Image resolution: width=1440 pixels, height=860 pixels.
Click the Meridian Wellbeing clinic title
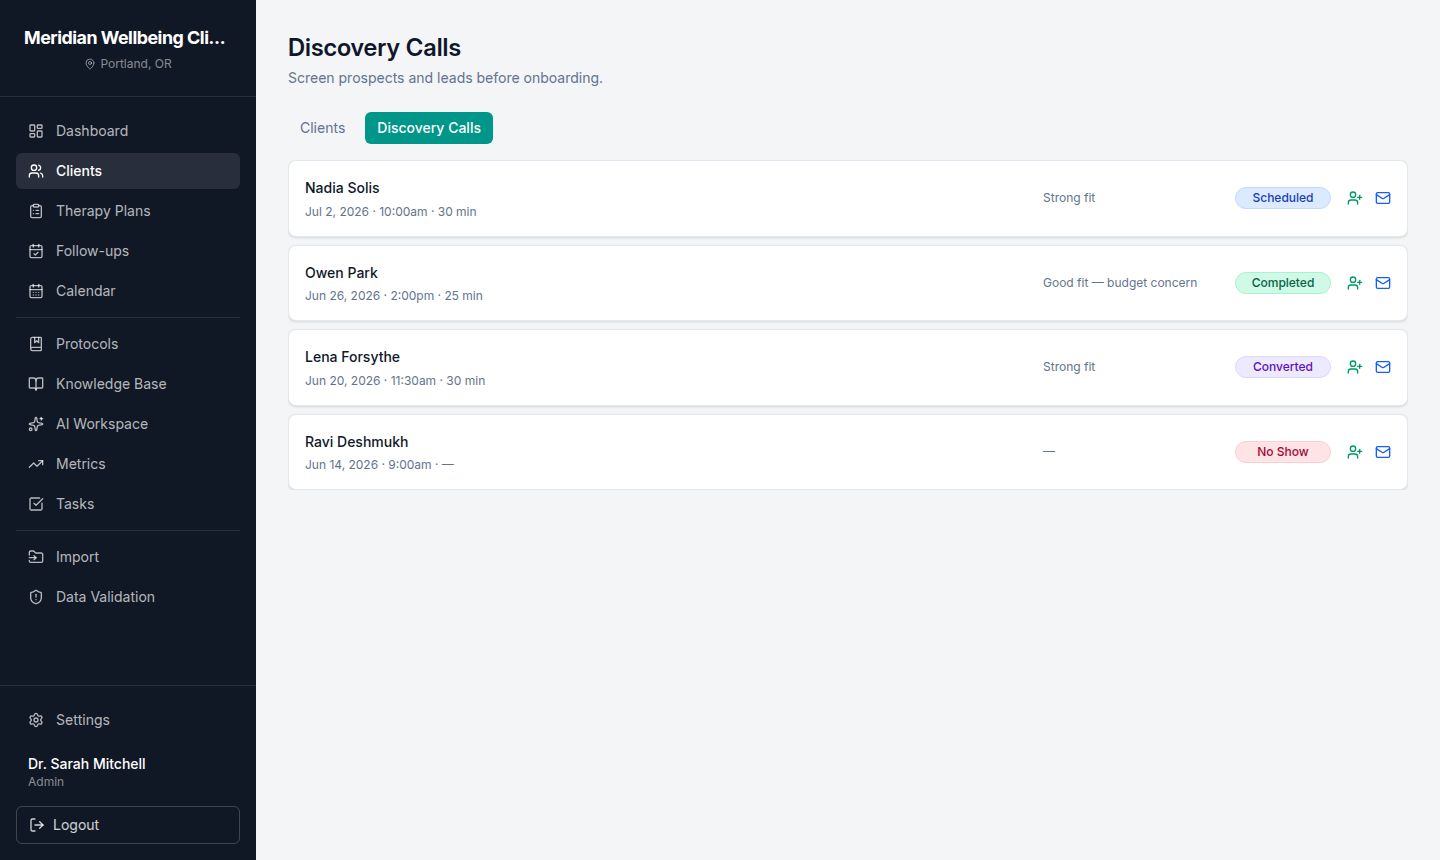(x=125, y=38)
